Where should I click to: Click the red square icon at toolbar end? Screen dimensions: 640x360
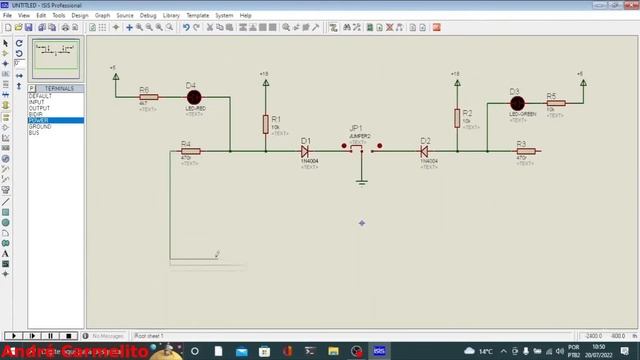[436, 27]
